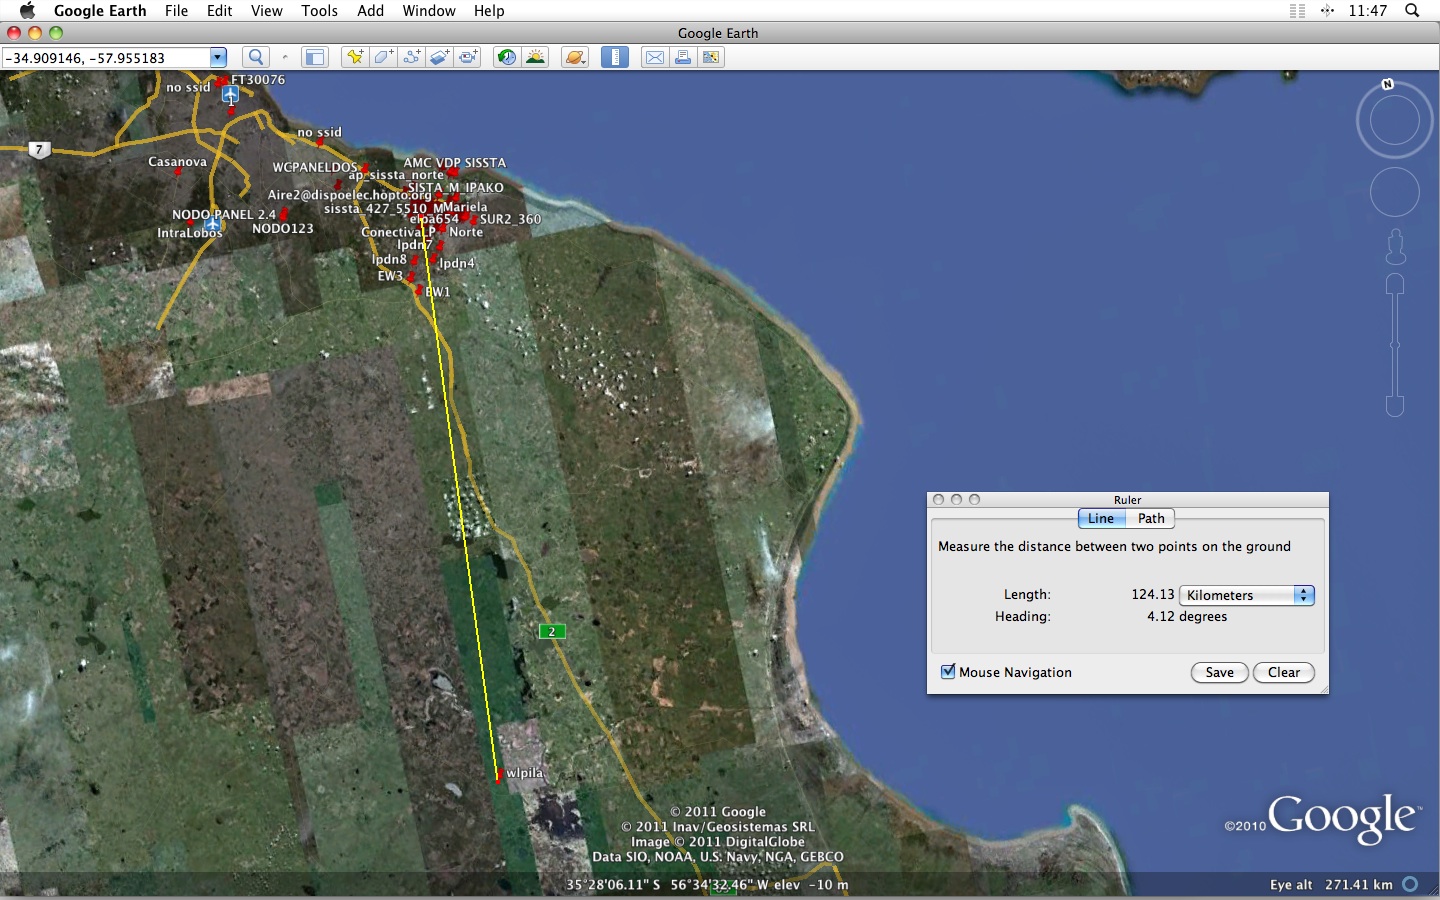The width and height of the screenshot is (1440, 900).
Task: Toggle the Mouse Navigation checkbox
Action: tap(948, 672)
